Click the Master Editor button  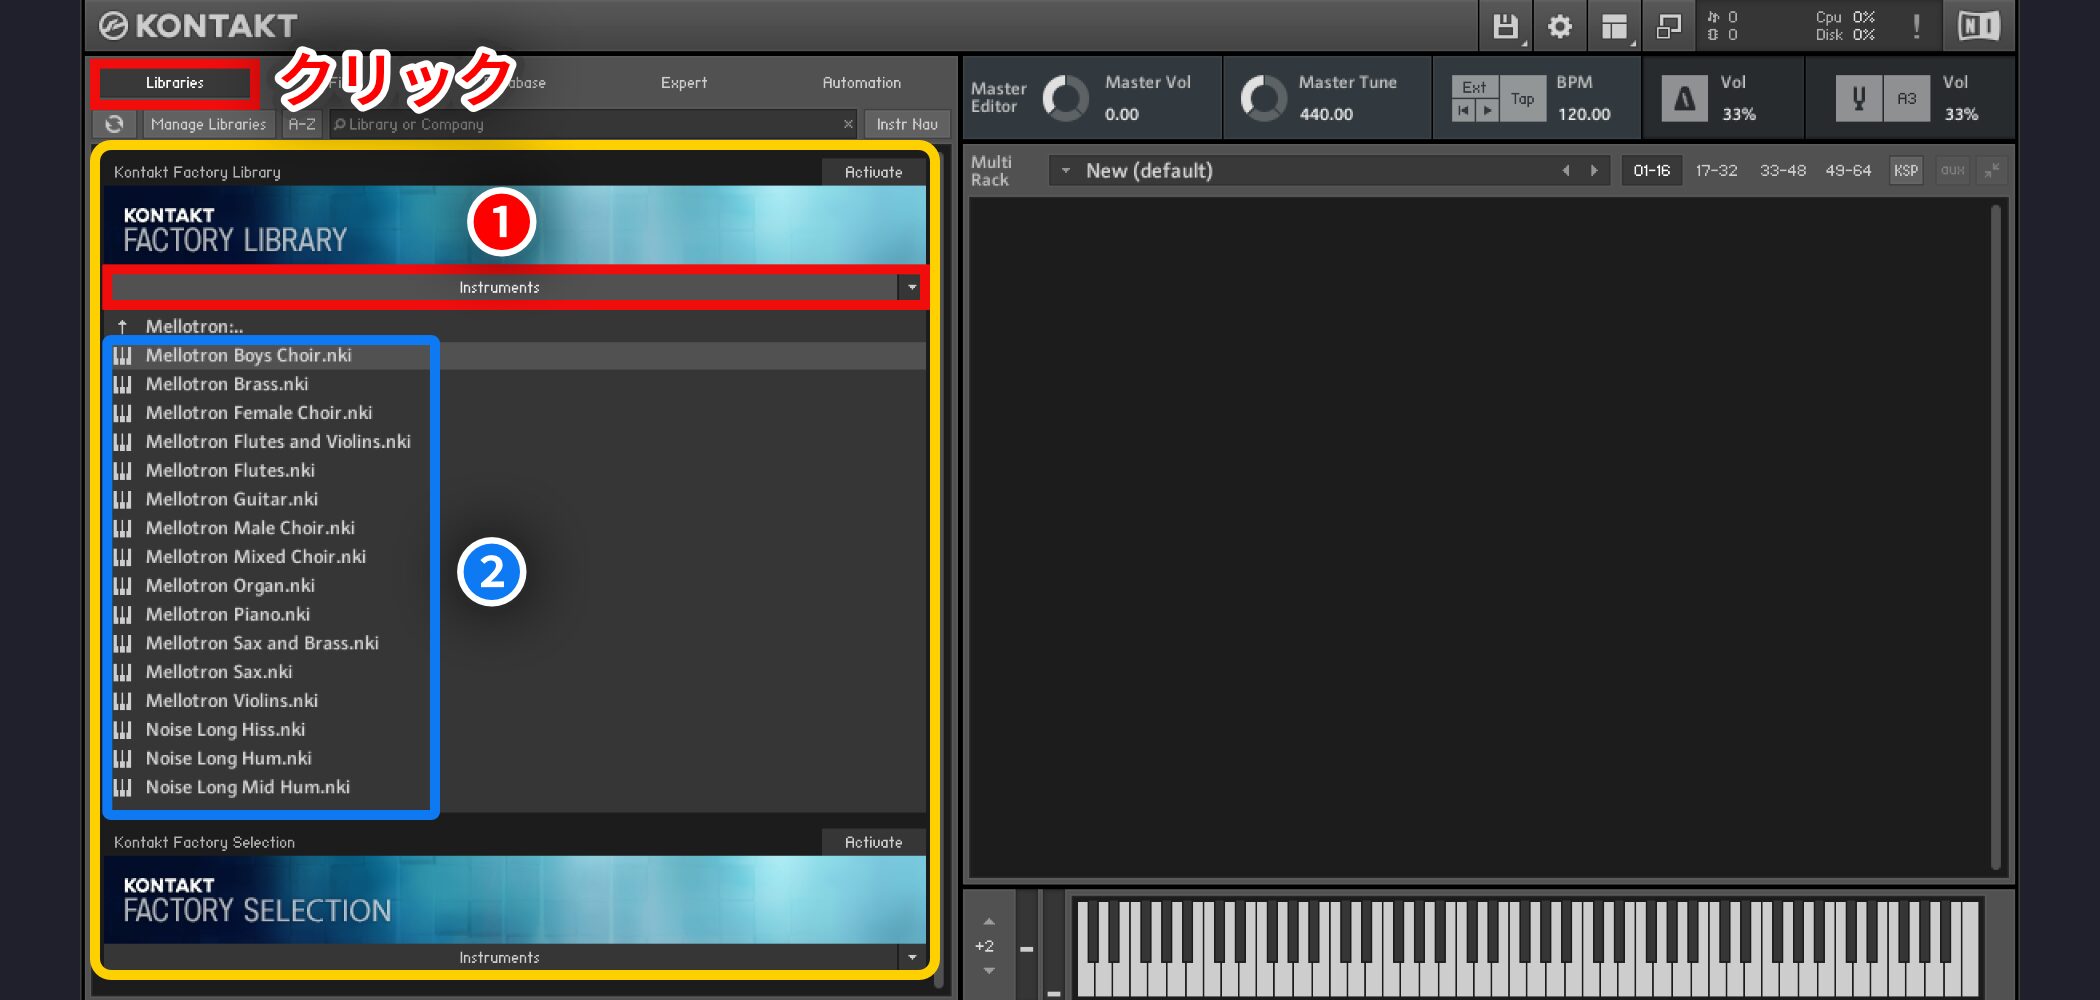pyautogui.click(x=998, y=98)
